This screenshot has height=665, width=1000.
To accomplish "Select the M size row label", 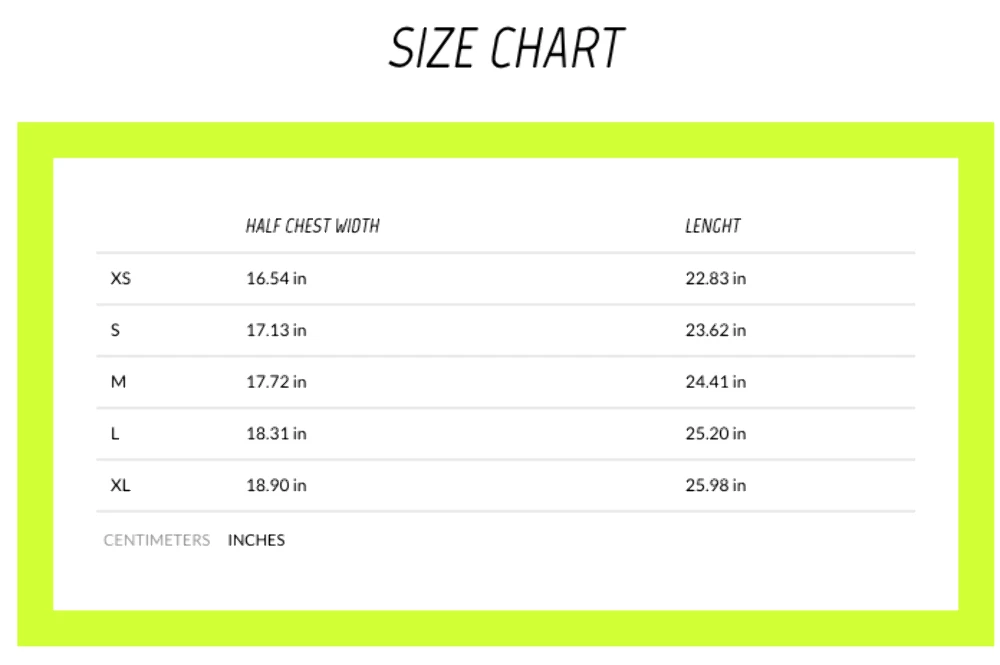I will tap(118, 382).
